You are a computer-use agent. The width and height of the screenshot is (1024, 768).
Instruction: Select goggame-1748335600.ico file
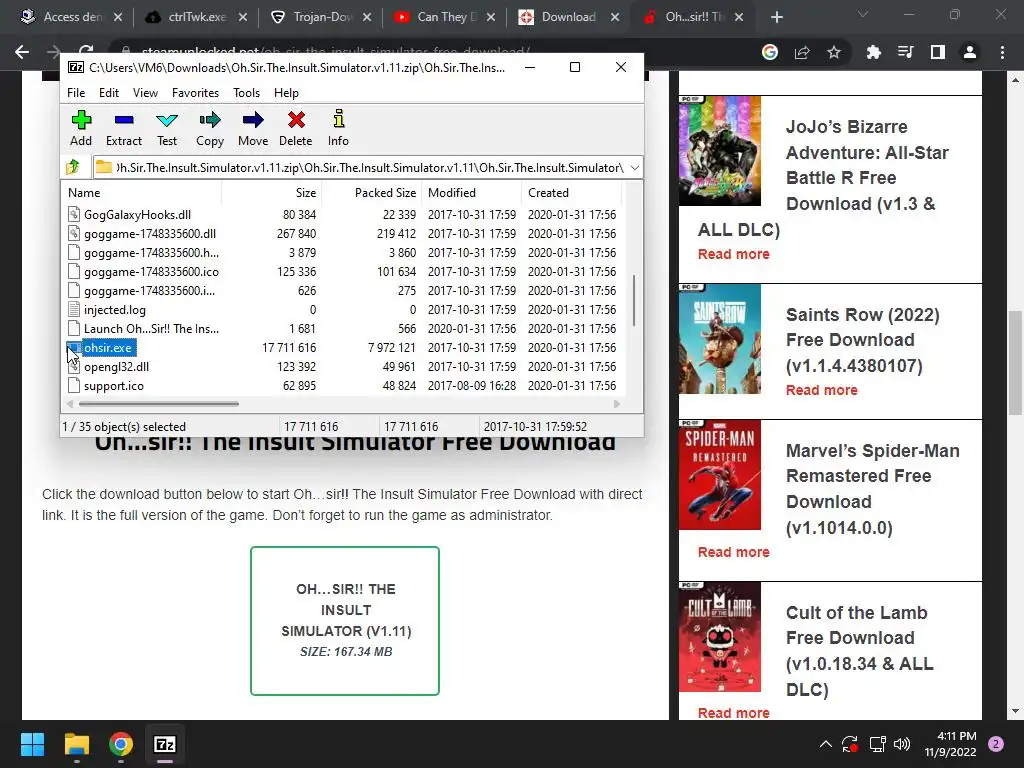coord(151,272)
